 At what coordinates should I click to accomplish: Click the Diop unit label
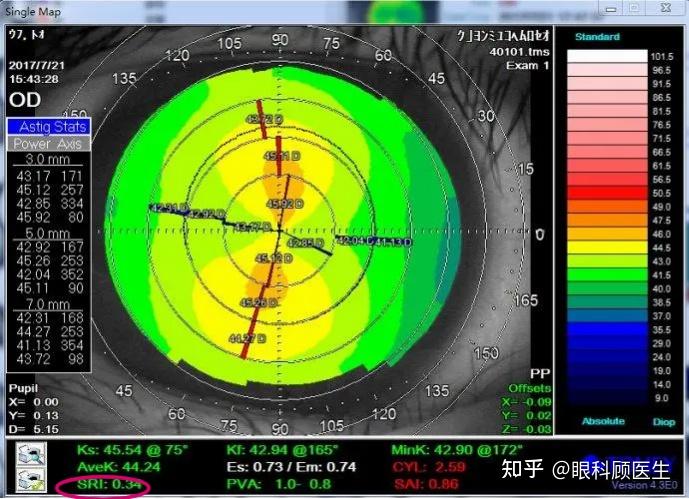(664, 422)
